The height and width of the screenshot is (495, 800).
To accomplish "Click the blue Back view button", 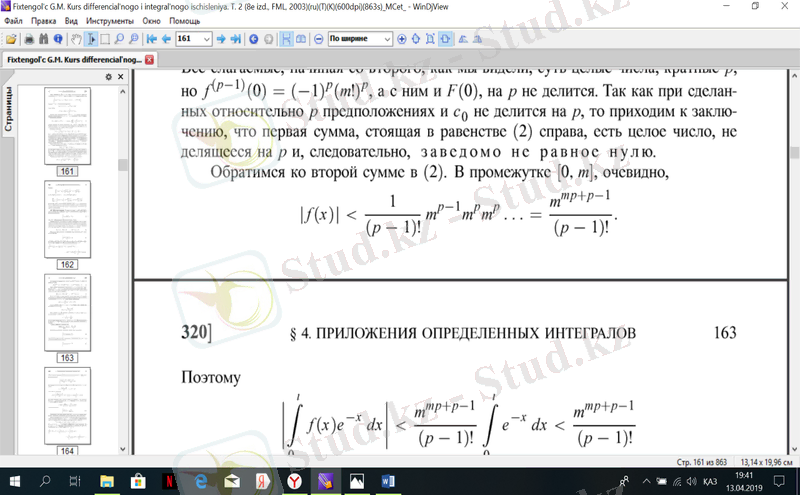I will [254, 39].
